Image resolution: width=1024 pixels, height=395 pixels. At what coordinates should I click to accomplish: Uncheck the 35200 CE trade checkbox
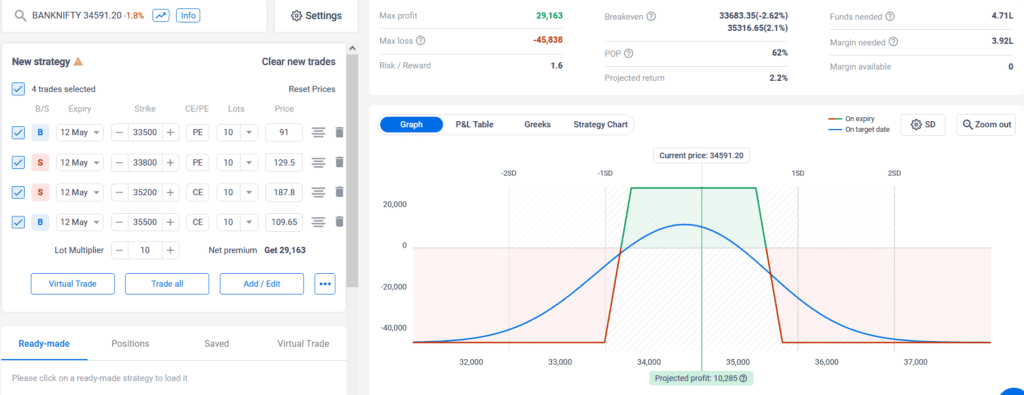click(18, 192)
